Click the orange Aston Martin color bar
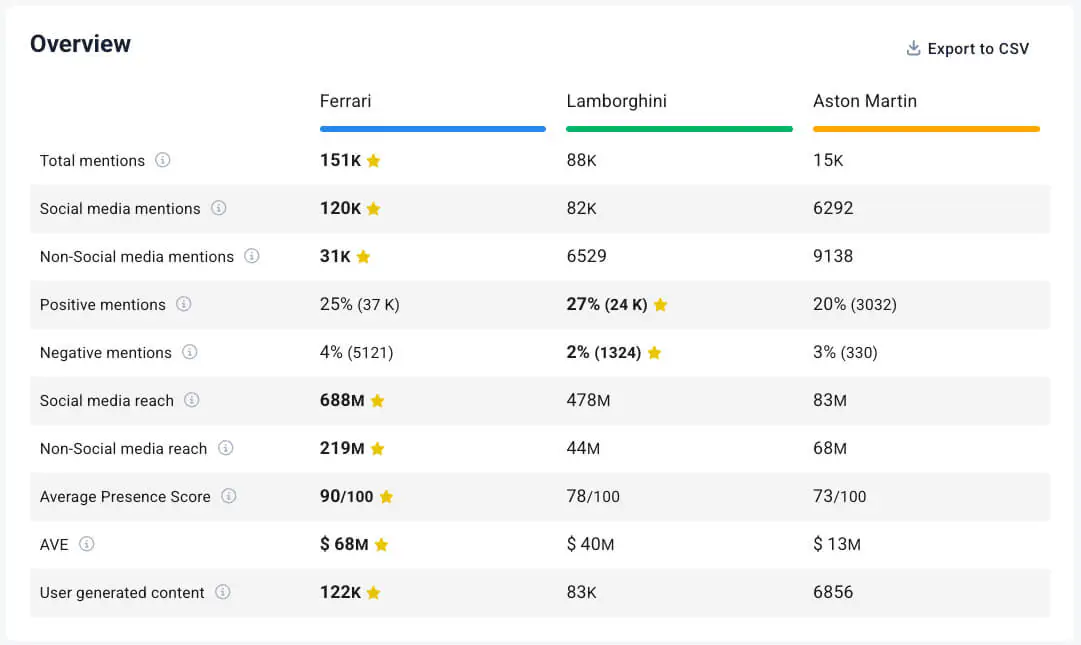The image size is (1081, 645). 926,129
